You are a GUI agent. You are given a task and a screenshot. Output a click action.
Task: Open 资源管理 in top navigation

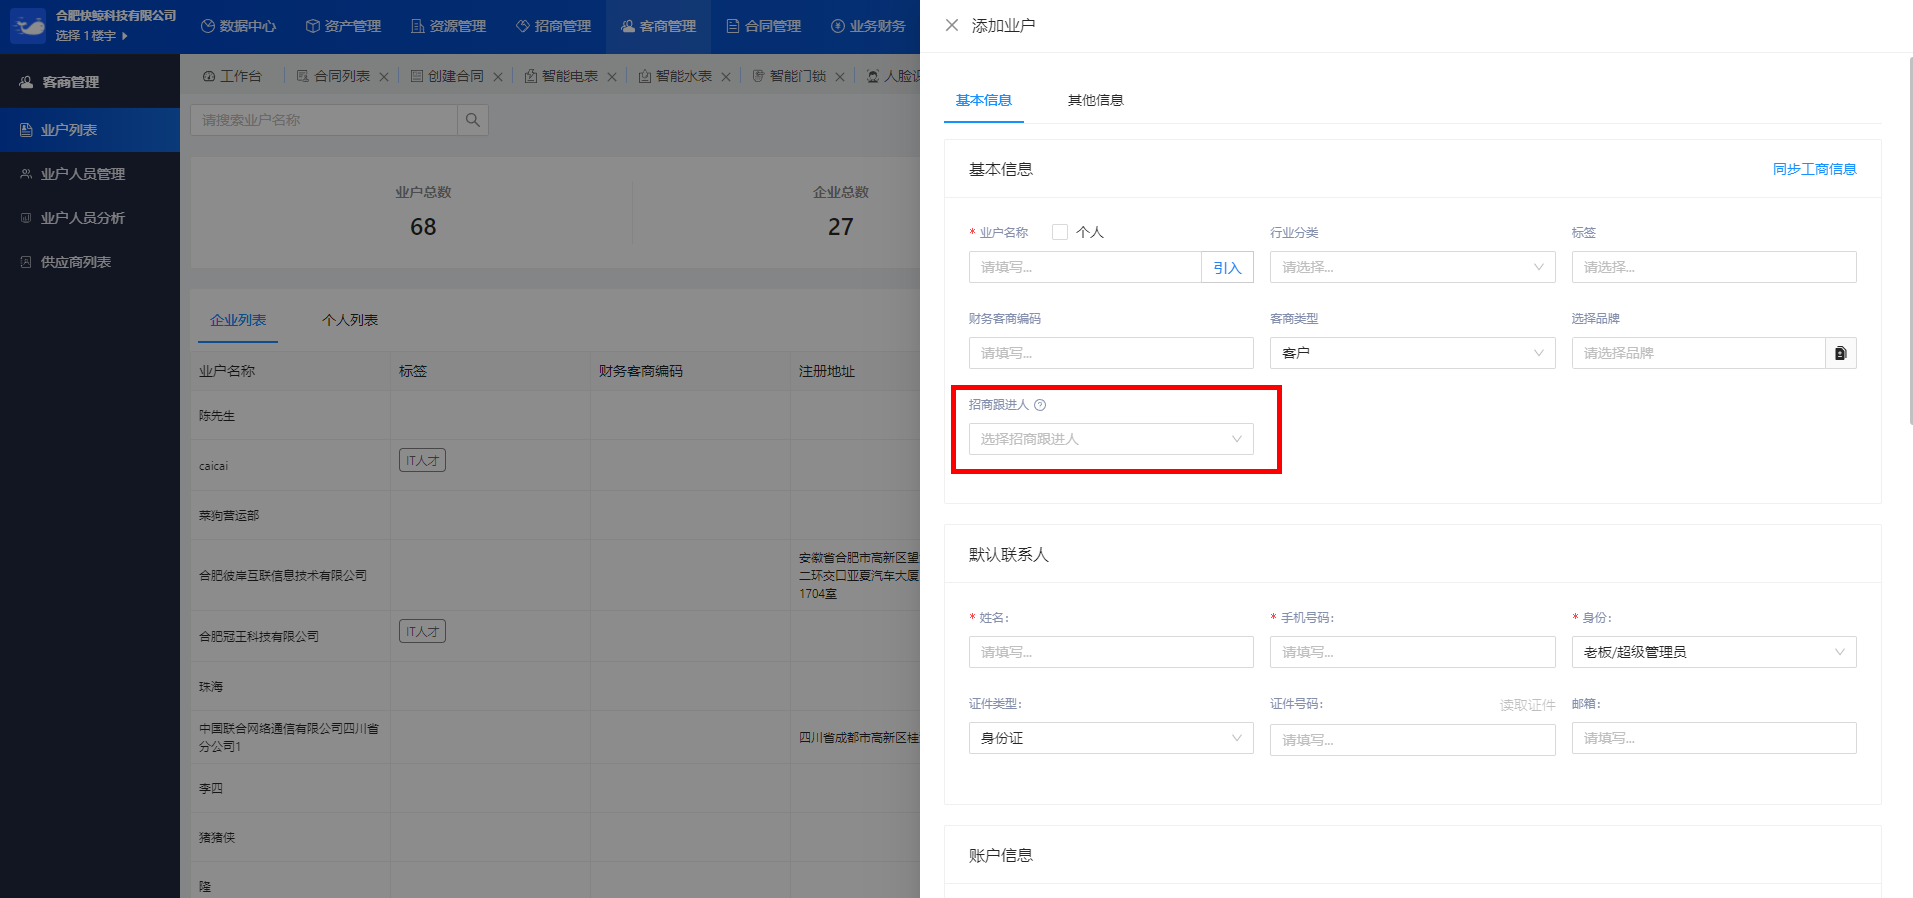pyautogui.click(x=448, y=26)
